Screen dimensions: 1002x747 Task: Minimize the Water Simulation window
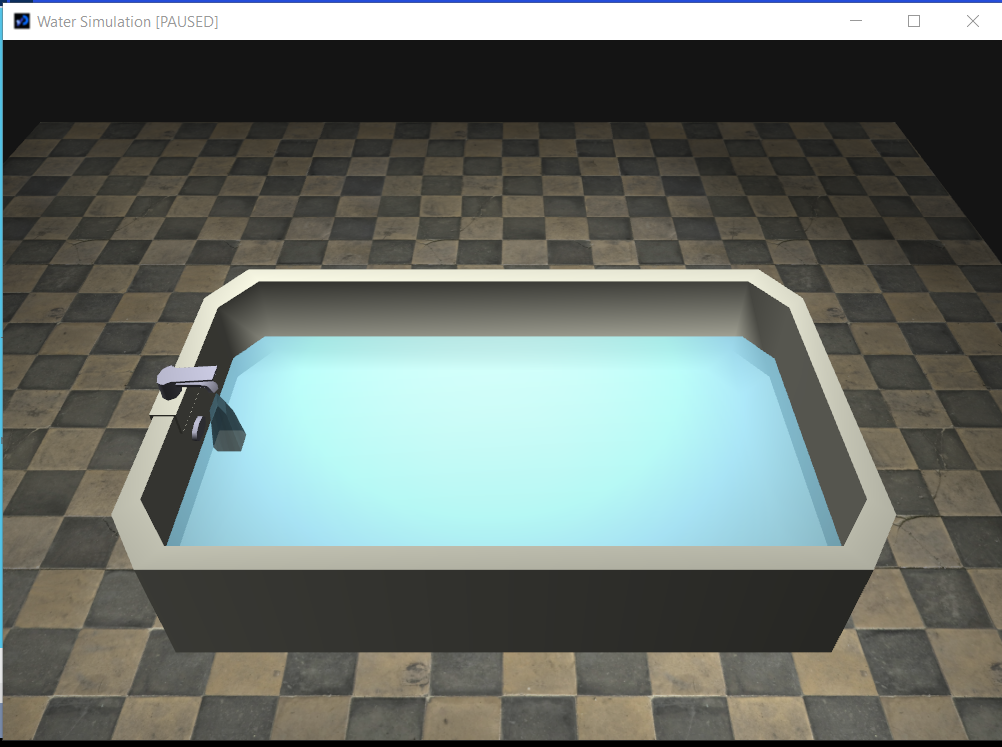[x=856, y=21]
